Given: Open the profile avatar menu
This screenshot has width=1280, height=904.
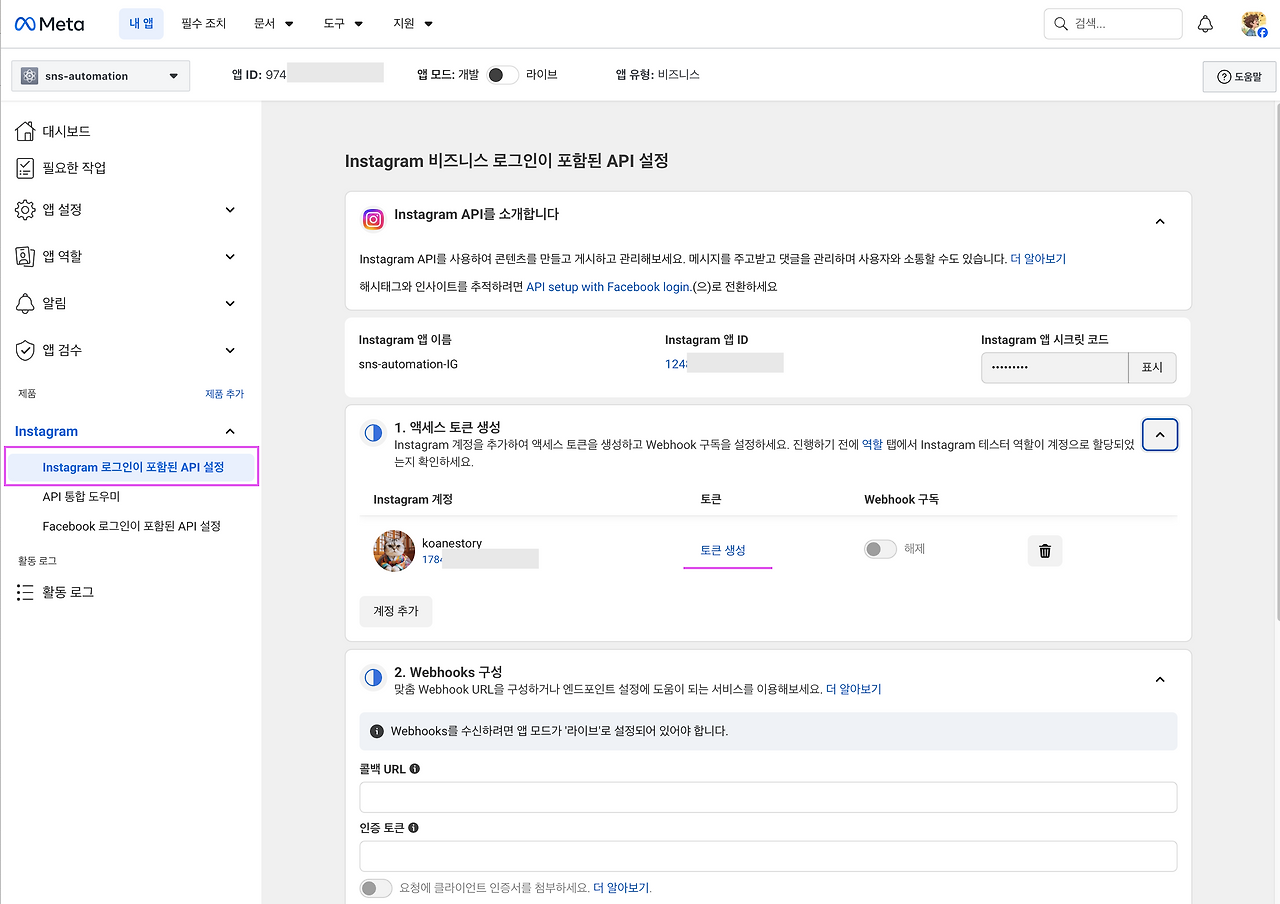Looking at the screenshot, I should (1253, 24).
